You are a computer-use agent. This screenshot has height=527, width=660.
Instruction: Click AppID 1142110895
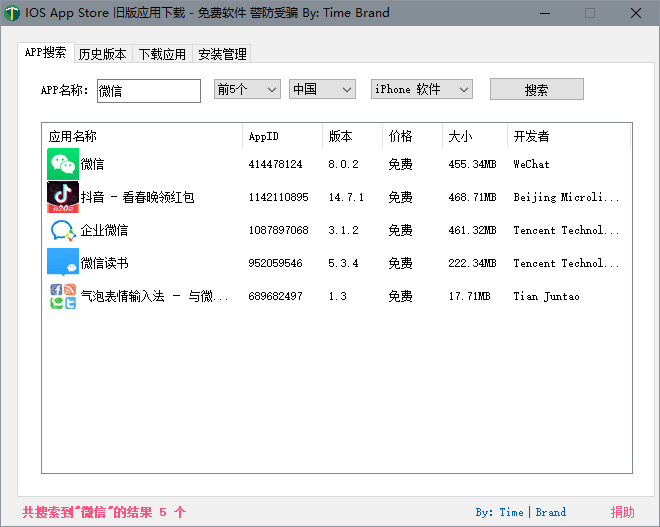[278, 197]
